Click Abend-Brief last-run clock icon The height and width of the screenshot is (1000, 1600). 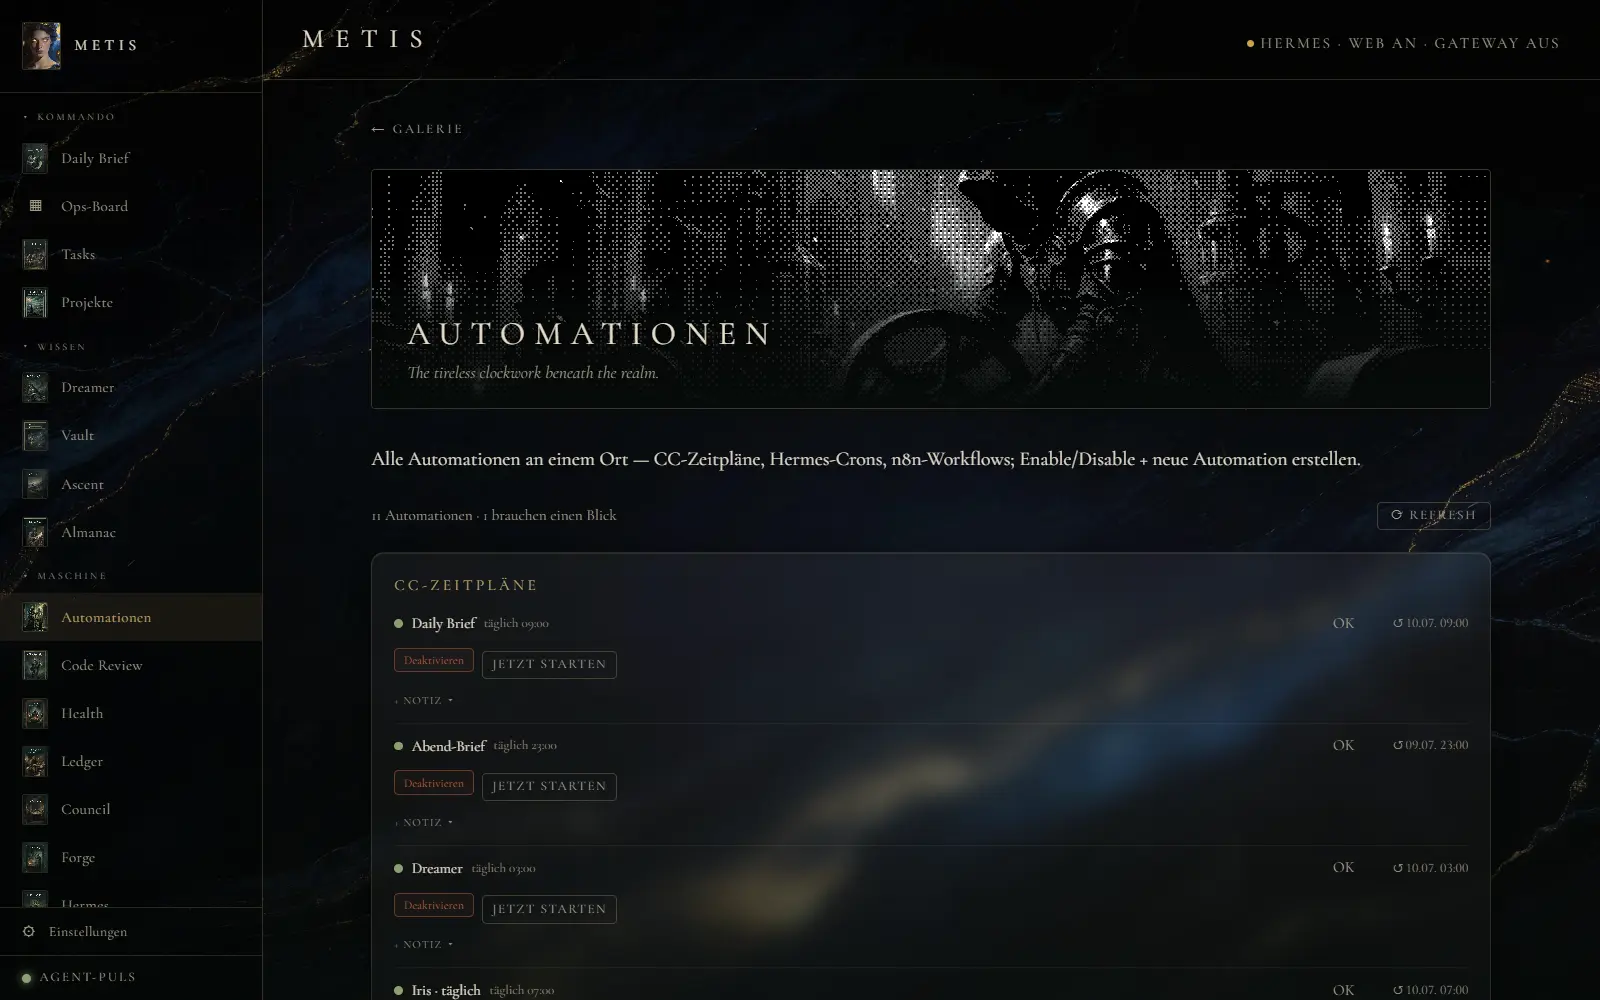pos(1398,745)
